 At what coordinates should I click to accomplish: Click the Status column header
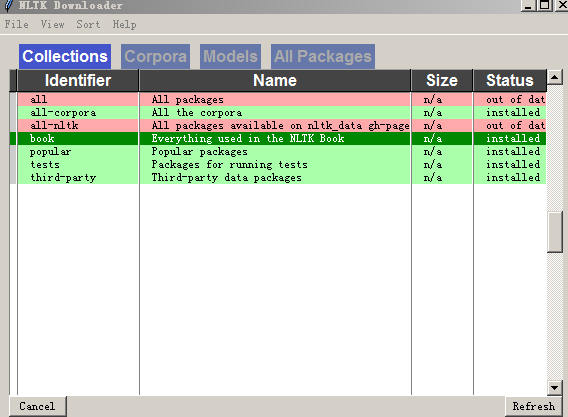coord(510,80)
